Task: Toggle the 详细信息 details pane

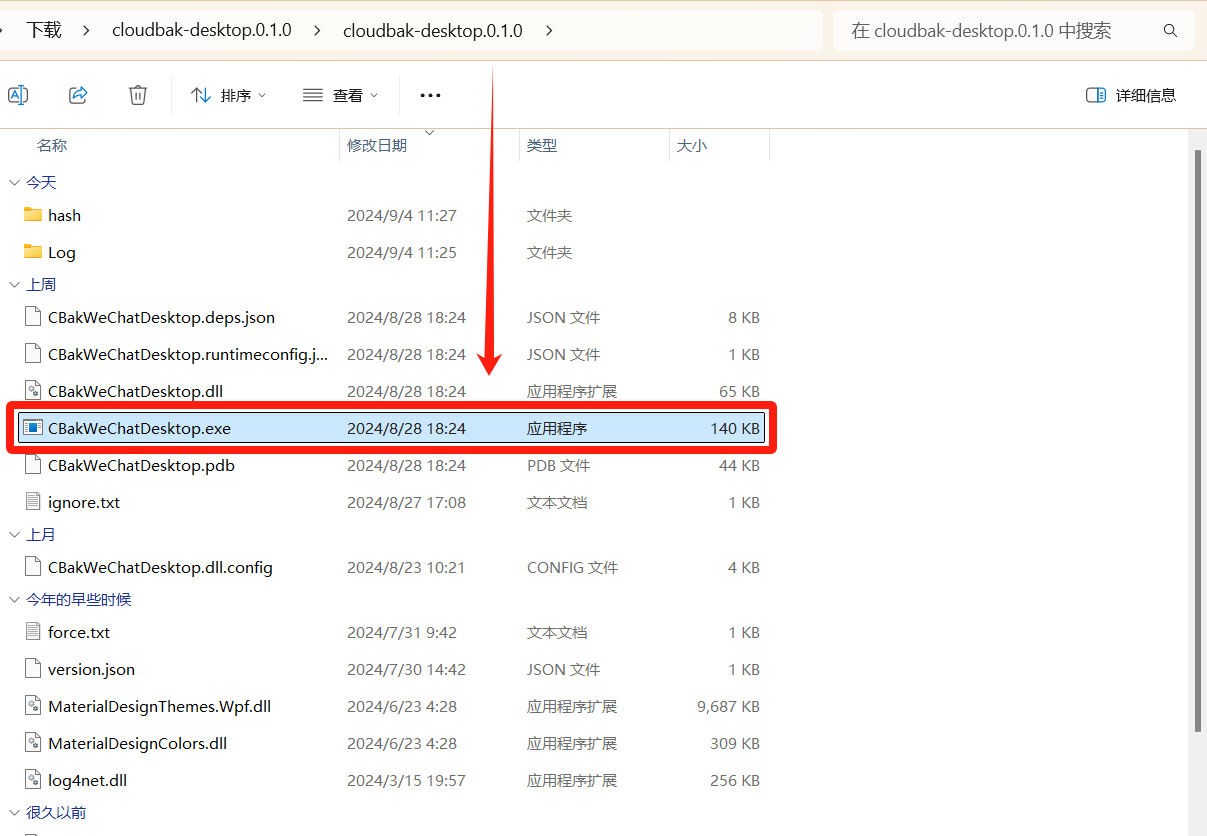Action: (1131, 95)
